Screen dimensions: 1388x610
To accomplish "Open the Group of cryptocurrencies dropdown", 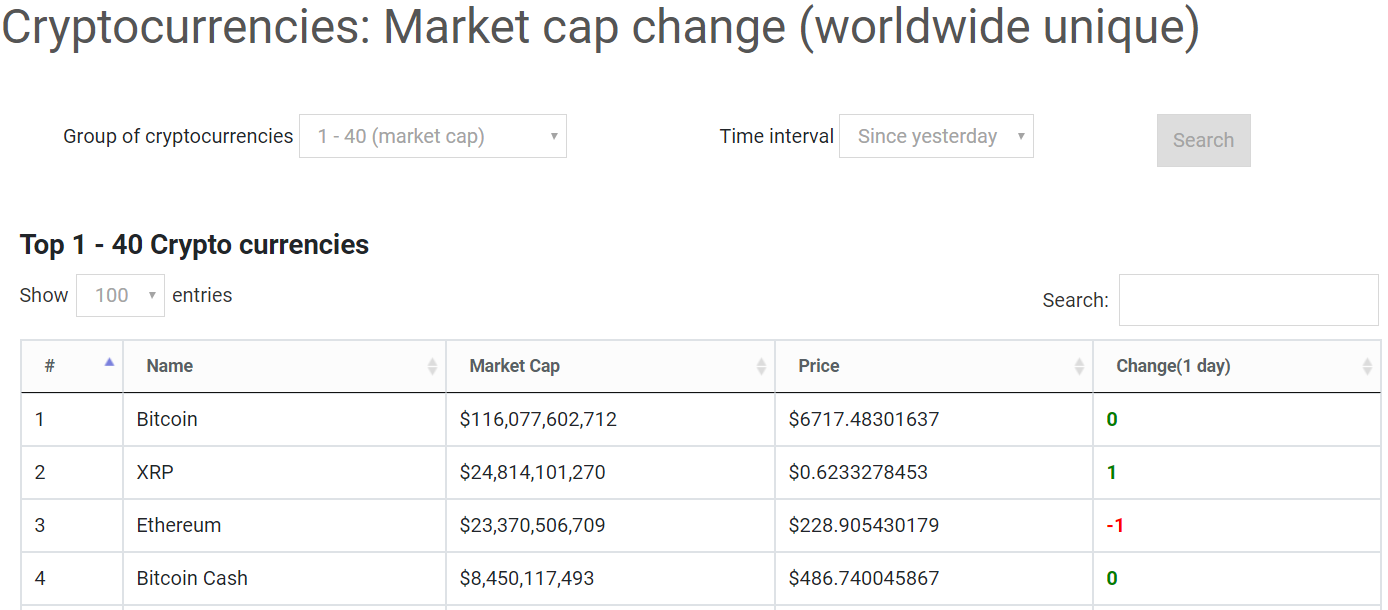I will point(432,136).
